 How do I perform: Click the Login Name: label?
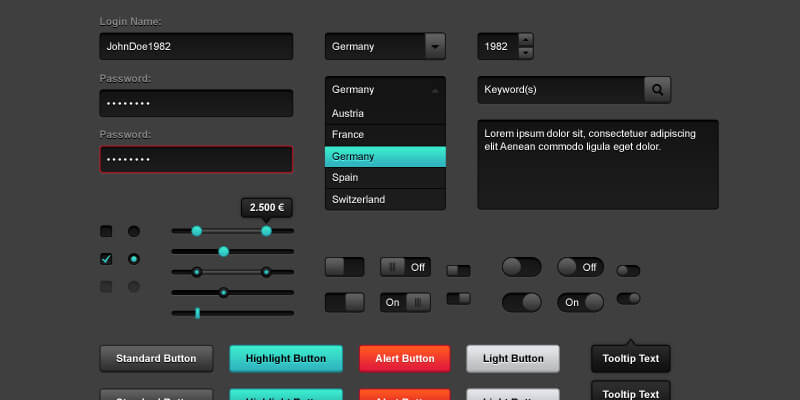pyautogui.click(x=131, y=21)
